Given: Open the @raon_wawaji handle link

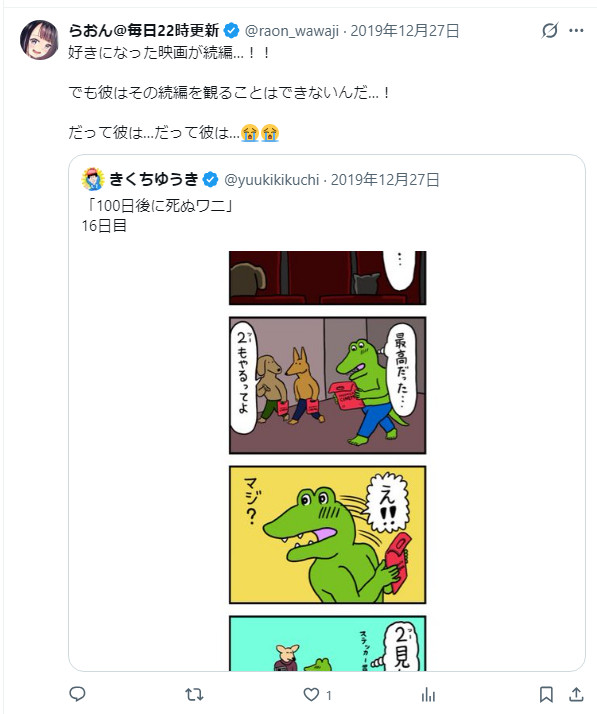Looking at the screenshot, I should 291,31.
